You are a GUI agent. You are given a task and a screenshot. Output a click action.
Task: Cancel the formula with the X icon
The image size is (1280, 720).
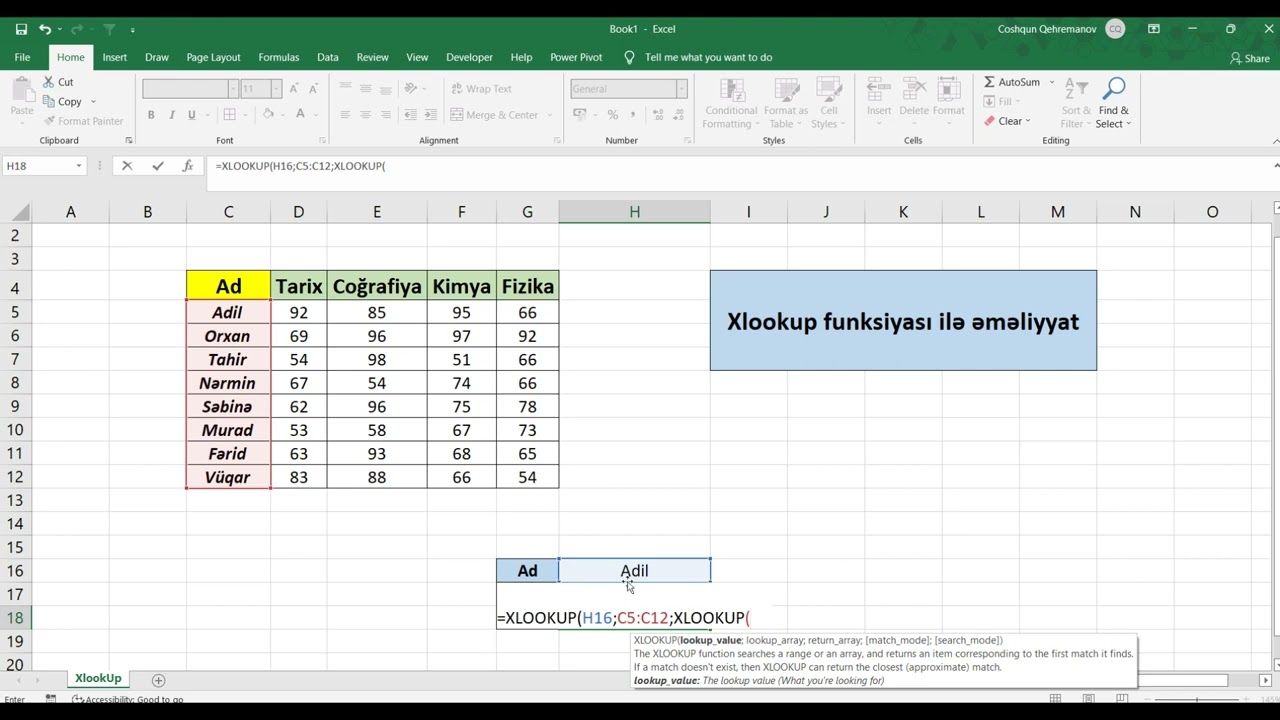[x=127, y=166]
